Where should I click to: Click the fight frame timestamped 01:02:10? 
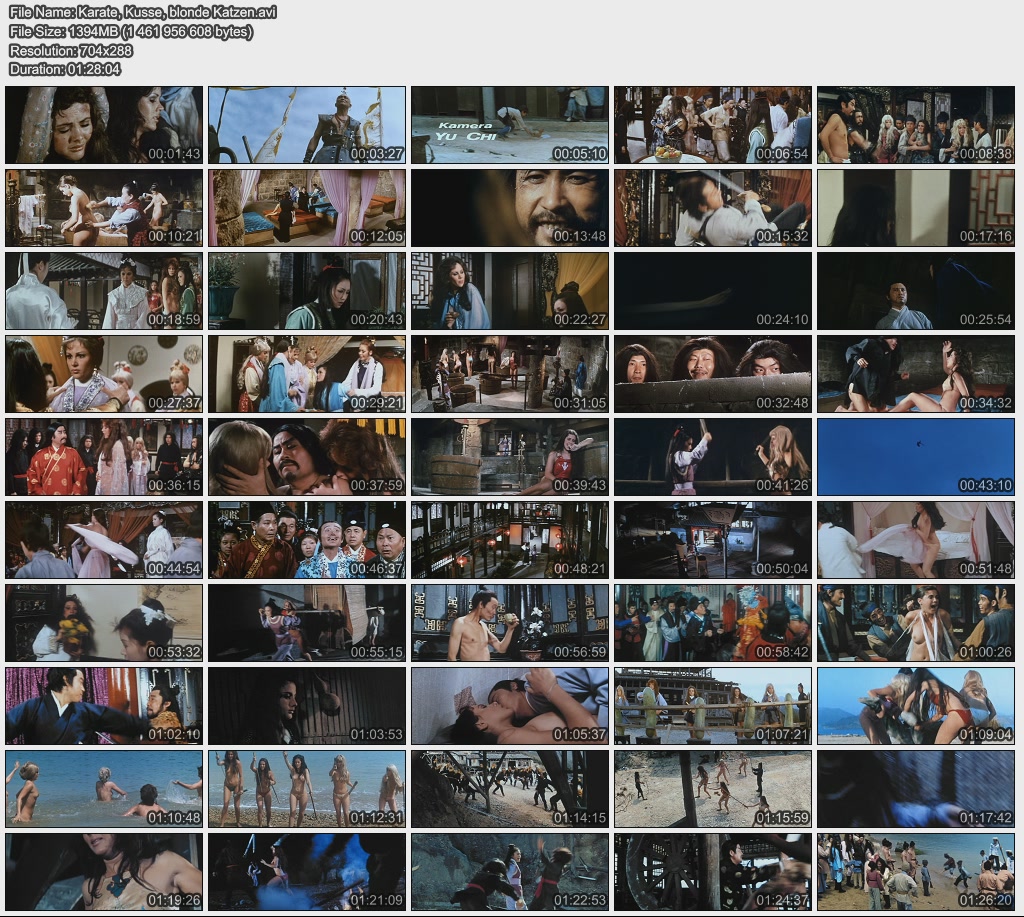coord(104,706)
